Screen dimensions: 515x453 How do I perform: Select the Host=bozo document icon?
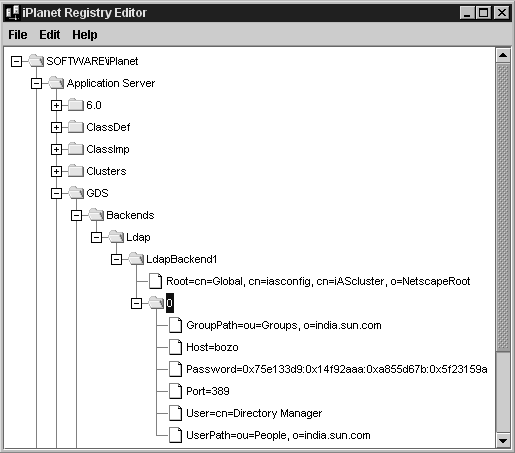pyautogui.click(x=175, y=347)
